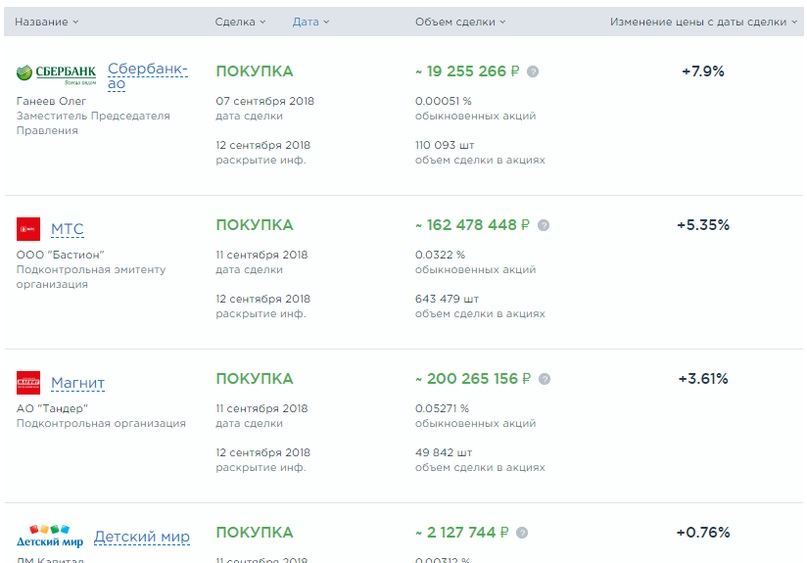Click ПОКУПКА in the Сбербанк row
807x563 pixels.
coord(254,72)
